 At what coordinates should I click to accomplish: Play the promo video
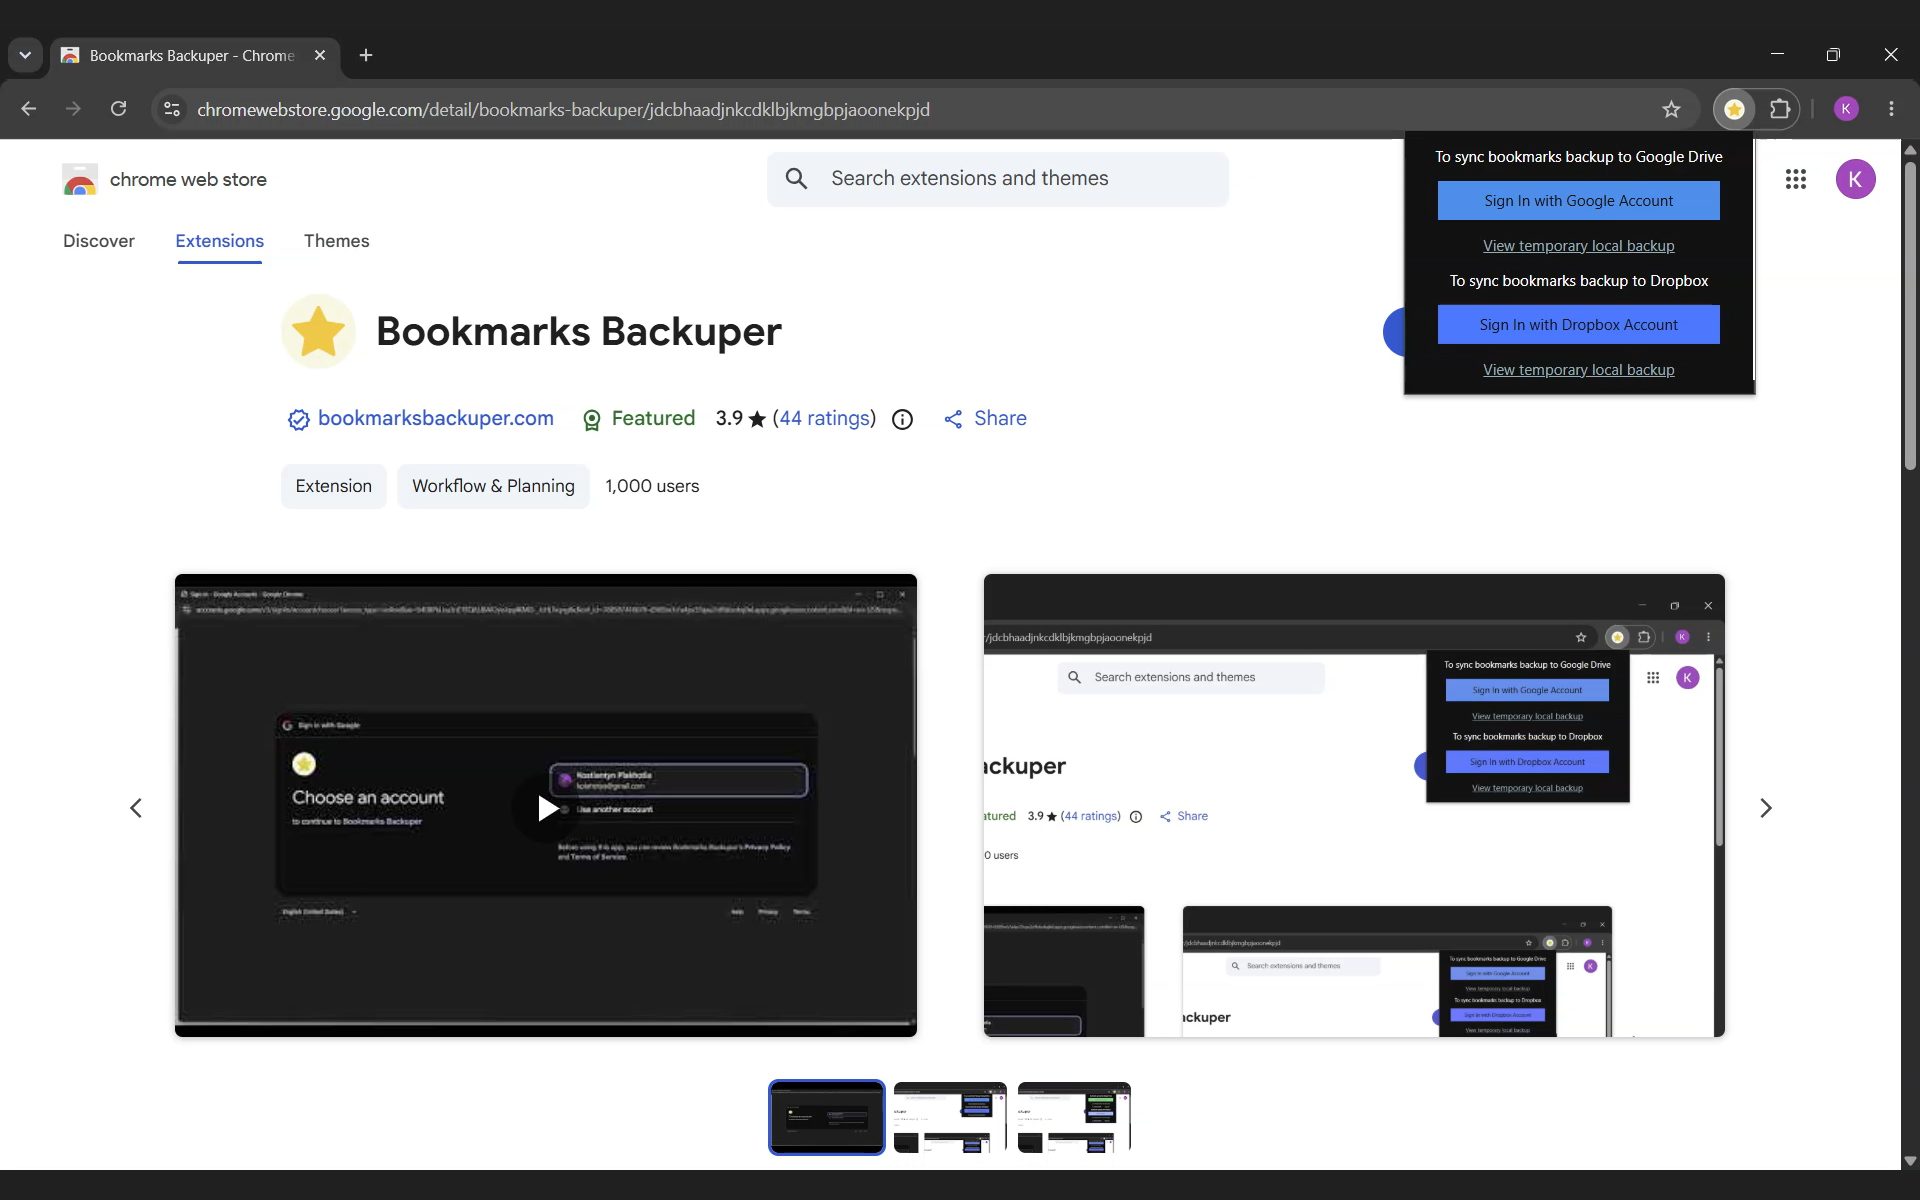547,808
